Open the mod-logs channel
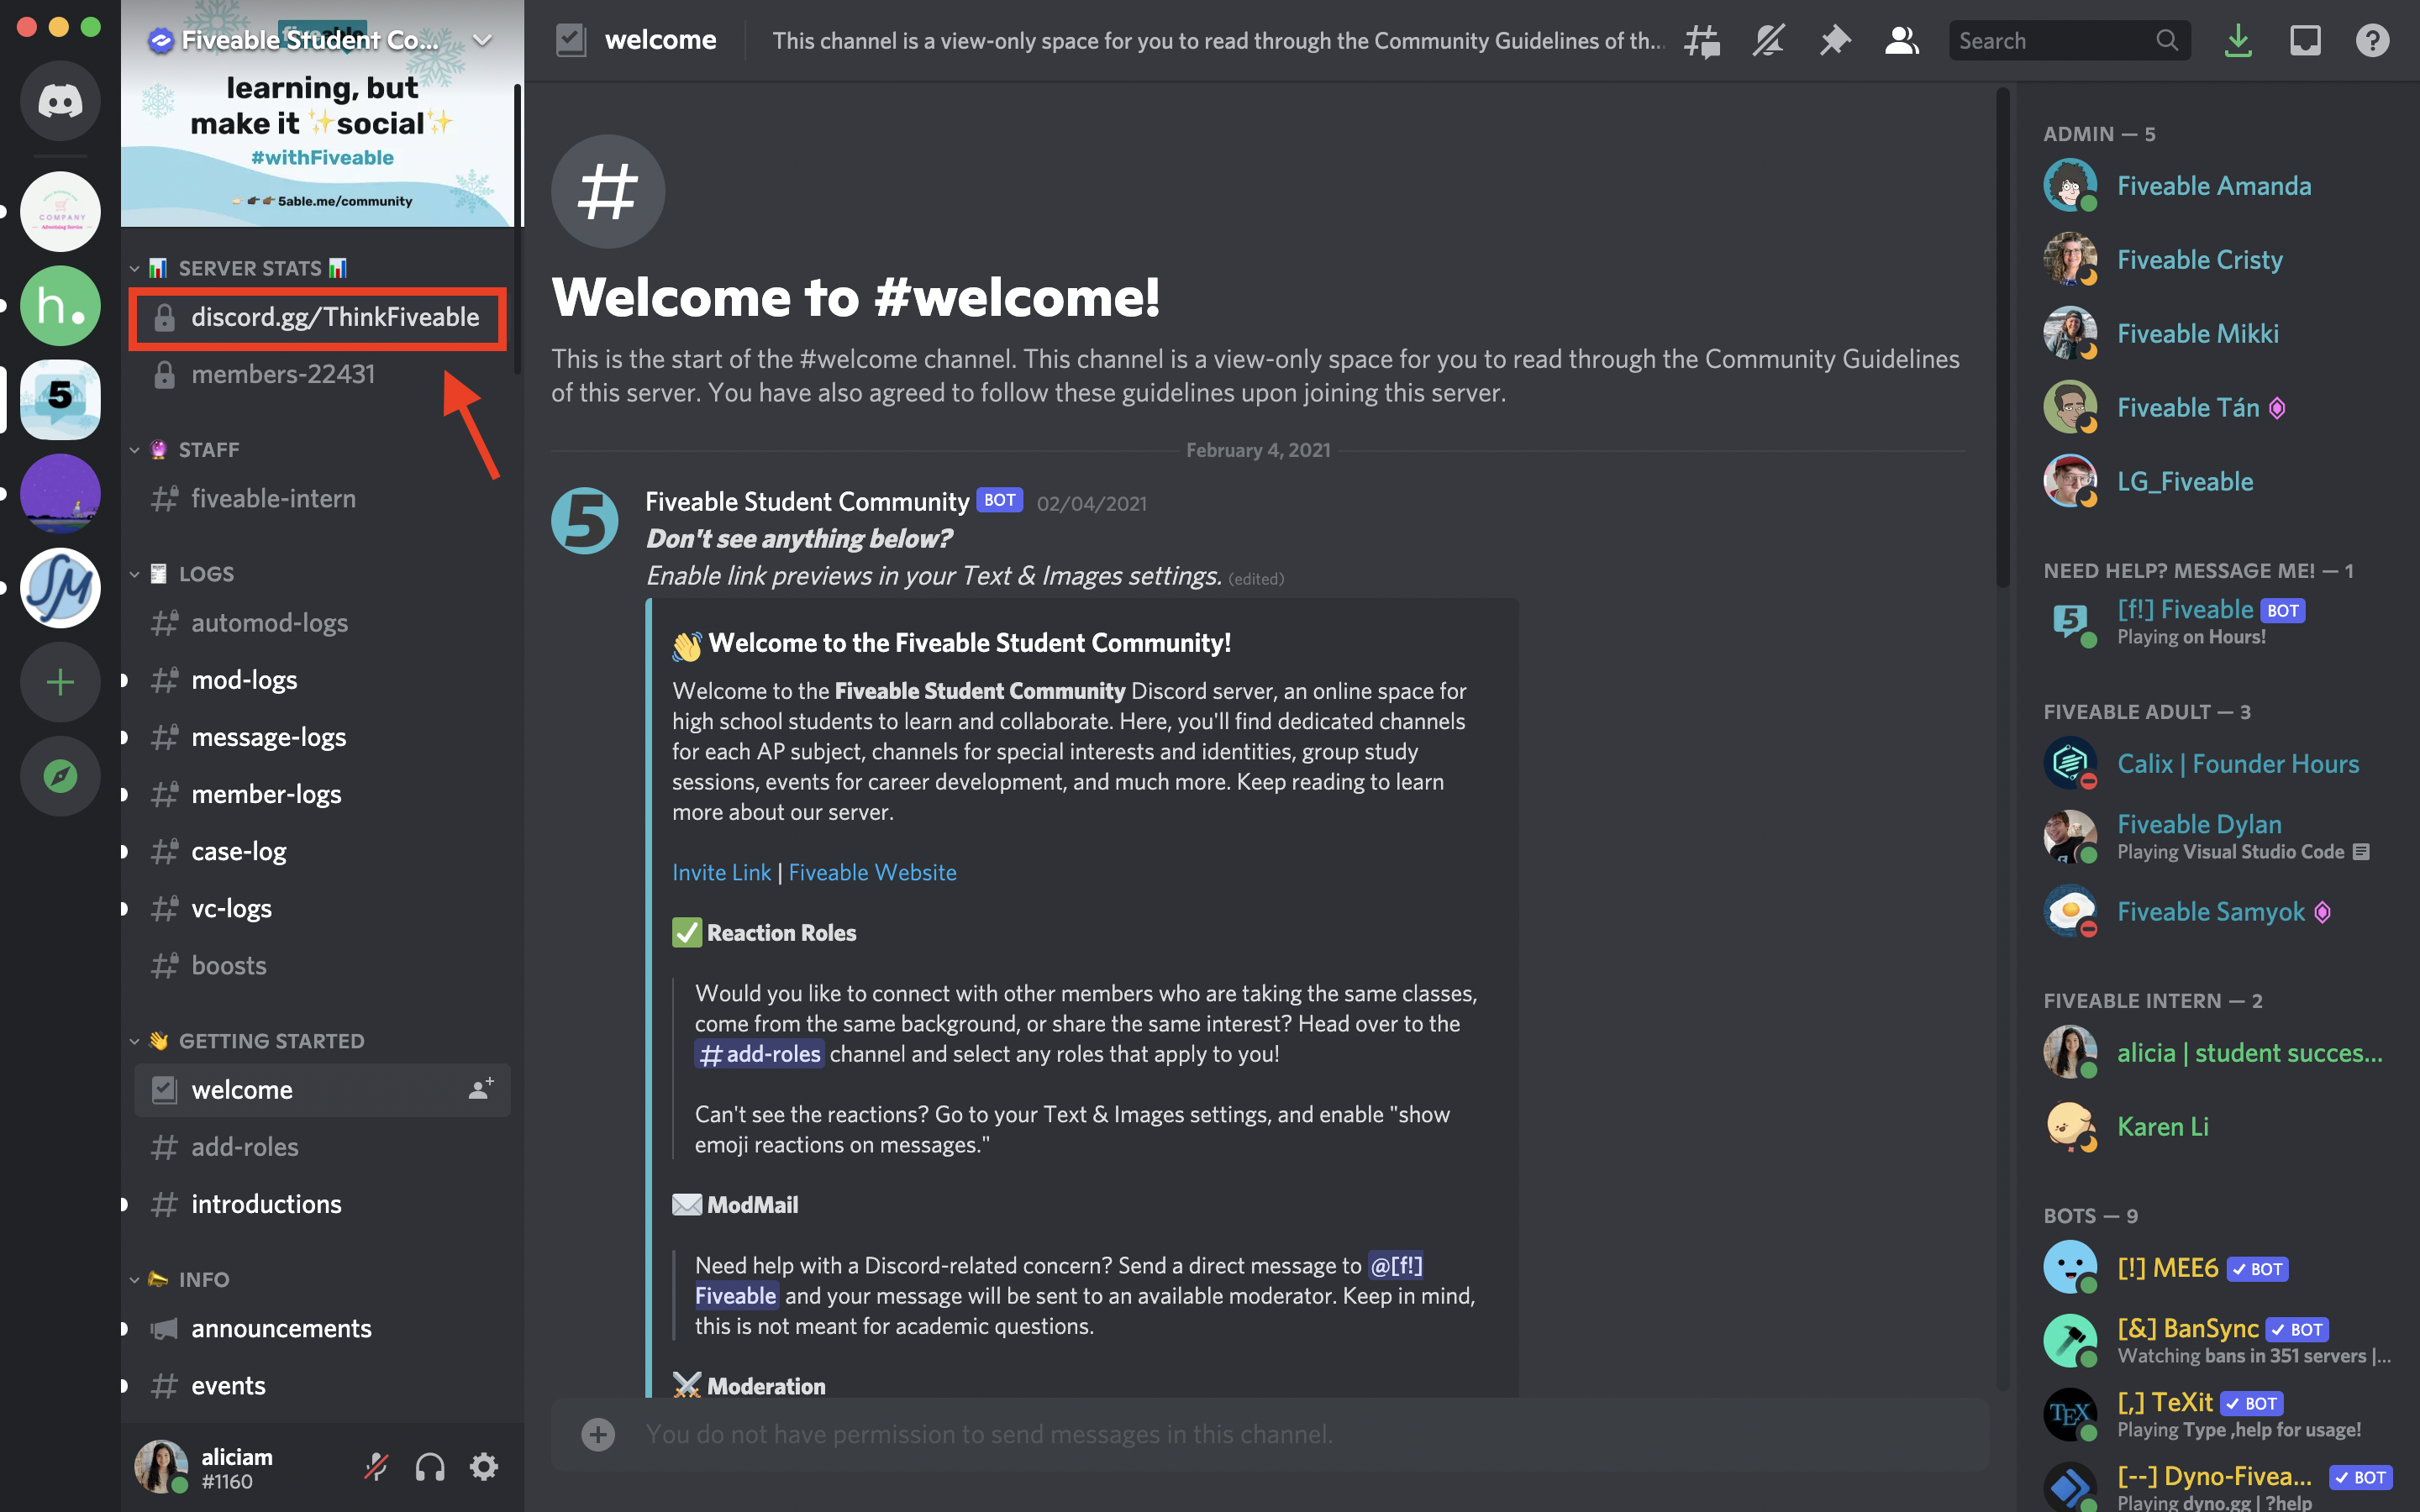The height and width of the screenshot is (1512, 2420). pyautogui.click(x=322, y=680)
